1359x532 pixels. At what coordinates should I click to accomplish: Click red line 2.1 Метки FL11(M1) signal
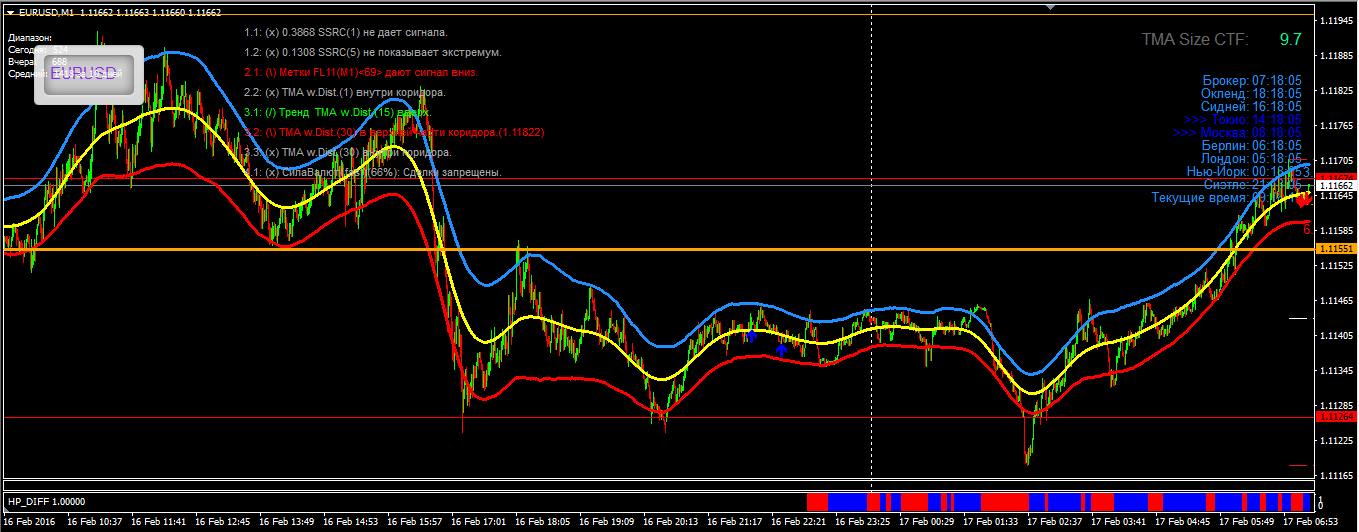[361, 72]
